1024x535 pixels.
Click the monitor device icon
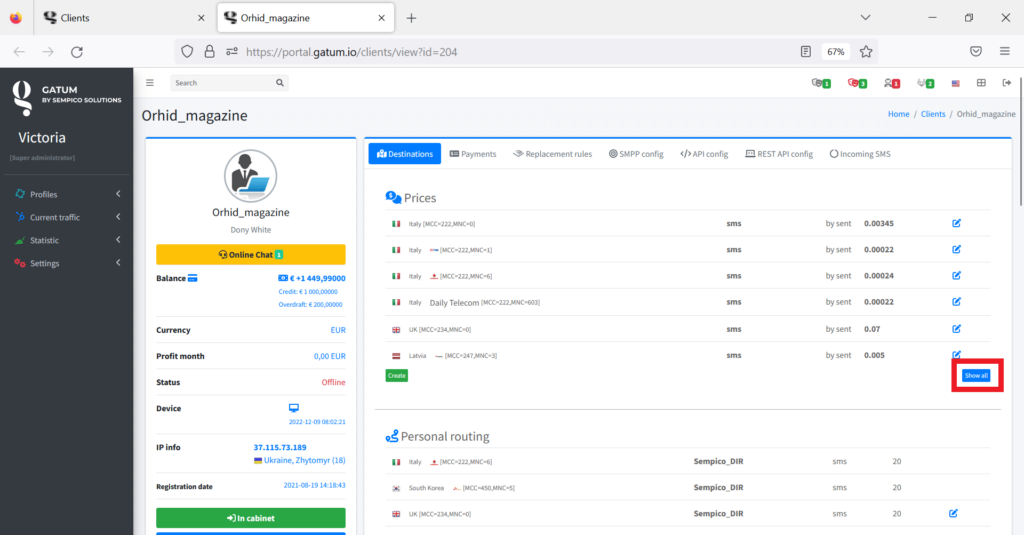click(294, 408)
